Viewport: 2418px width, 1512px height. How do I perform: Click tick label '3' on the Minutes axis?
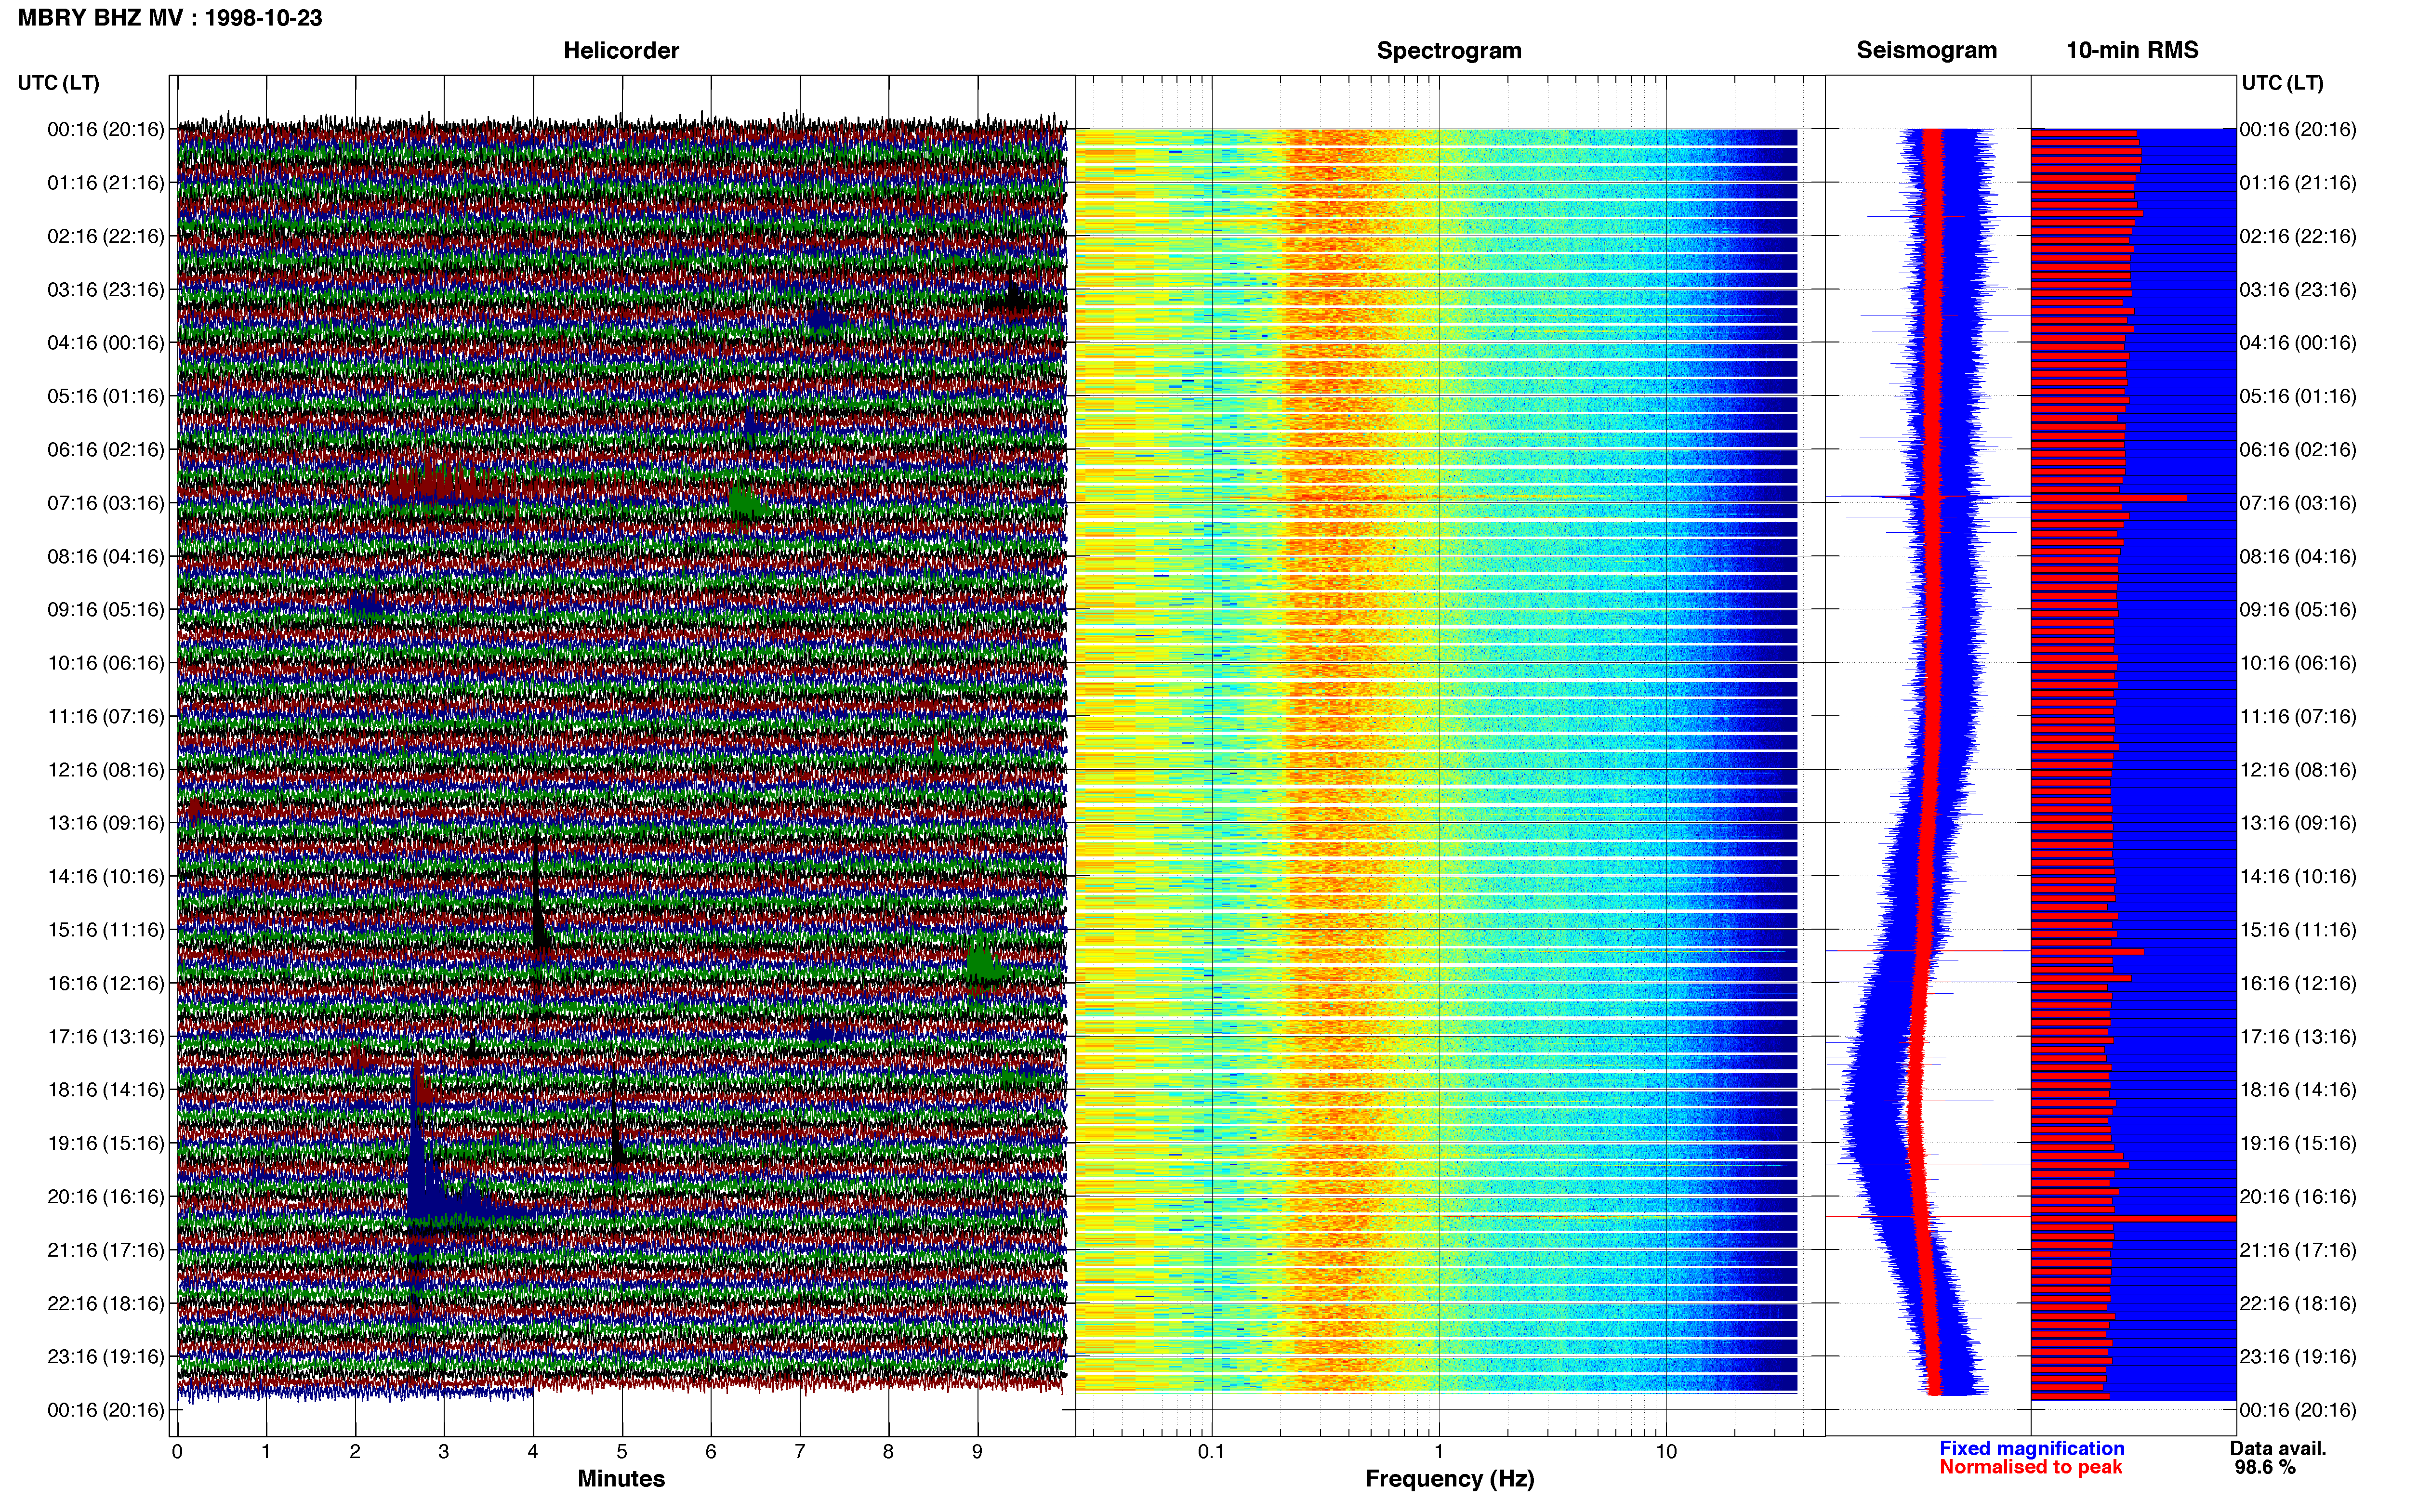(444, 1452)
